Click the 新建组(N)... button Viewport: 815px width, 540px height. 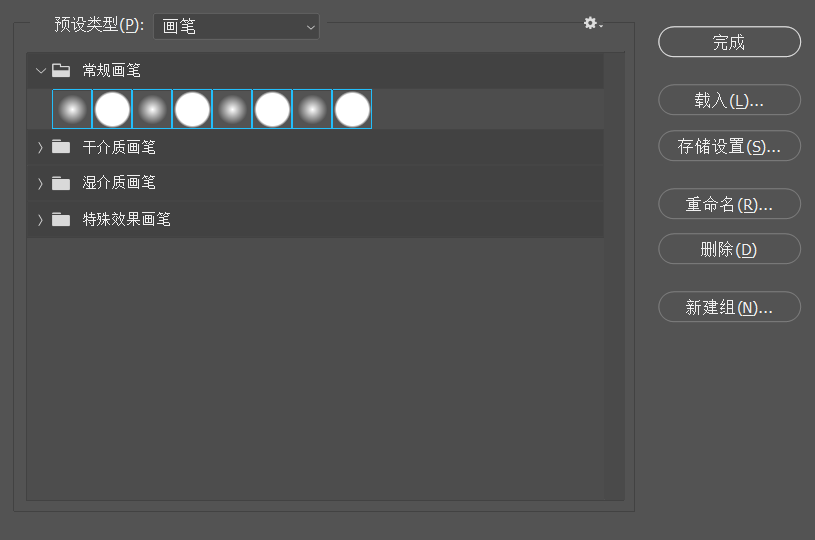pos(729,307)
